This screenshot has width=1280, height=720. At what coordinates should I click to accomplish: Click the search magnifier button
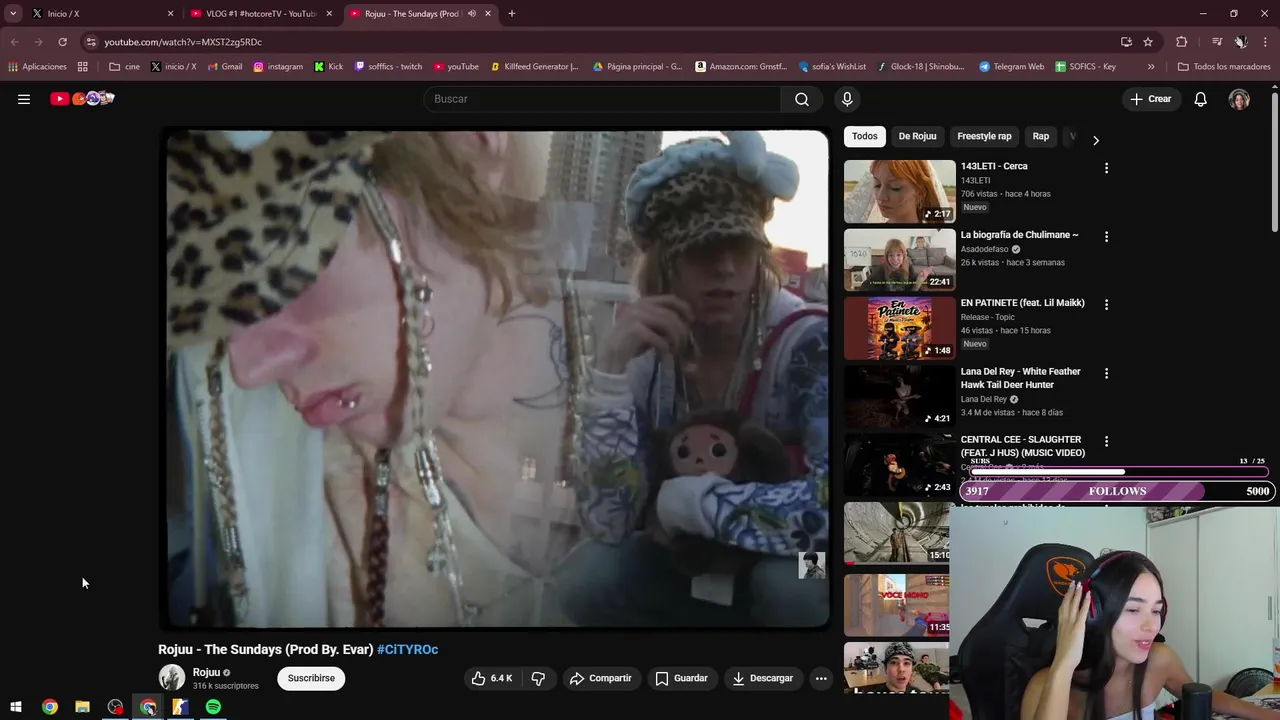click(802, 99)
